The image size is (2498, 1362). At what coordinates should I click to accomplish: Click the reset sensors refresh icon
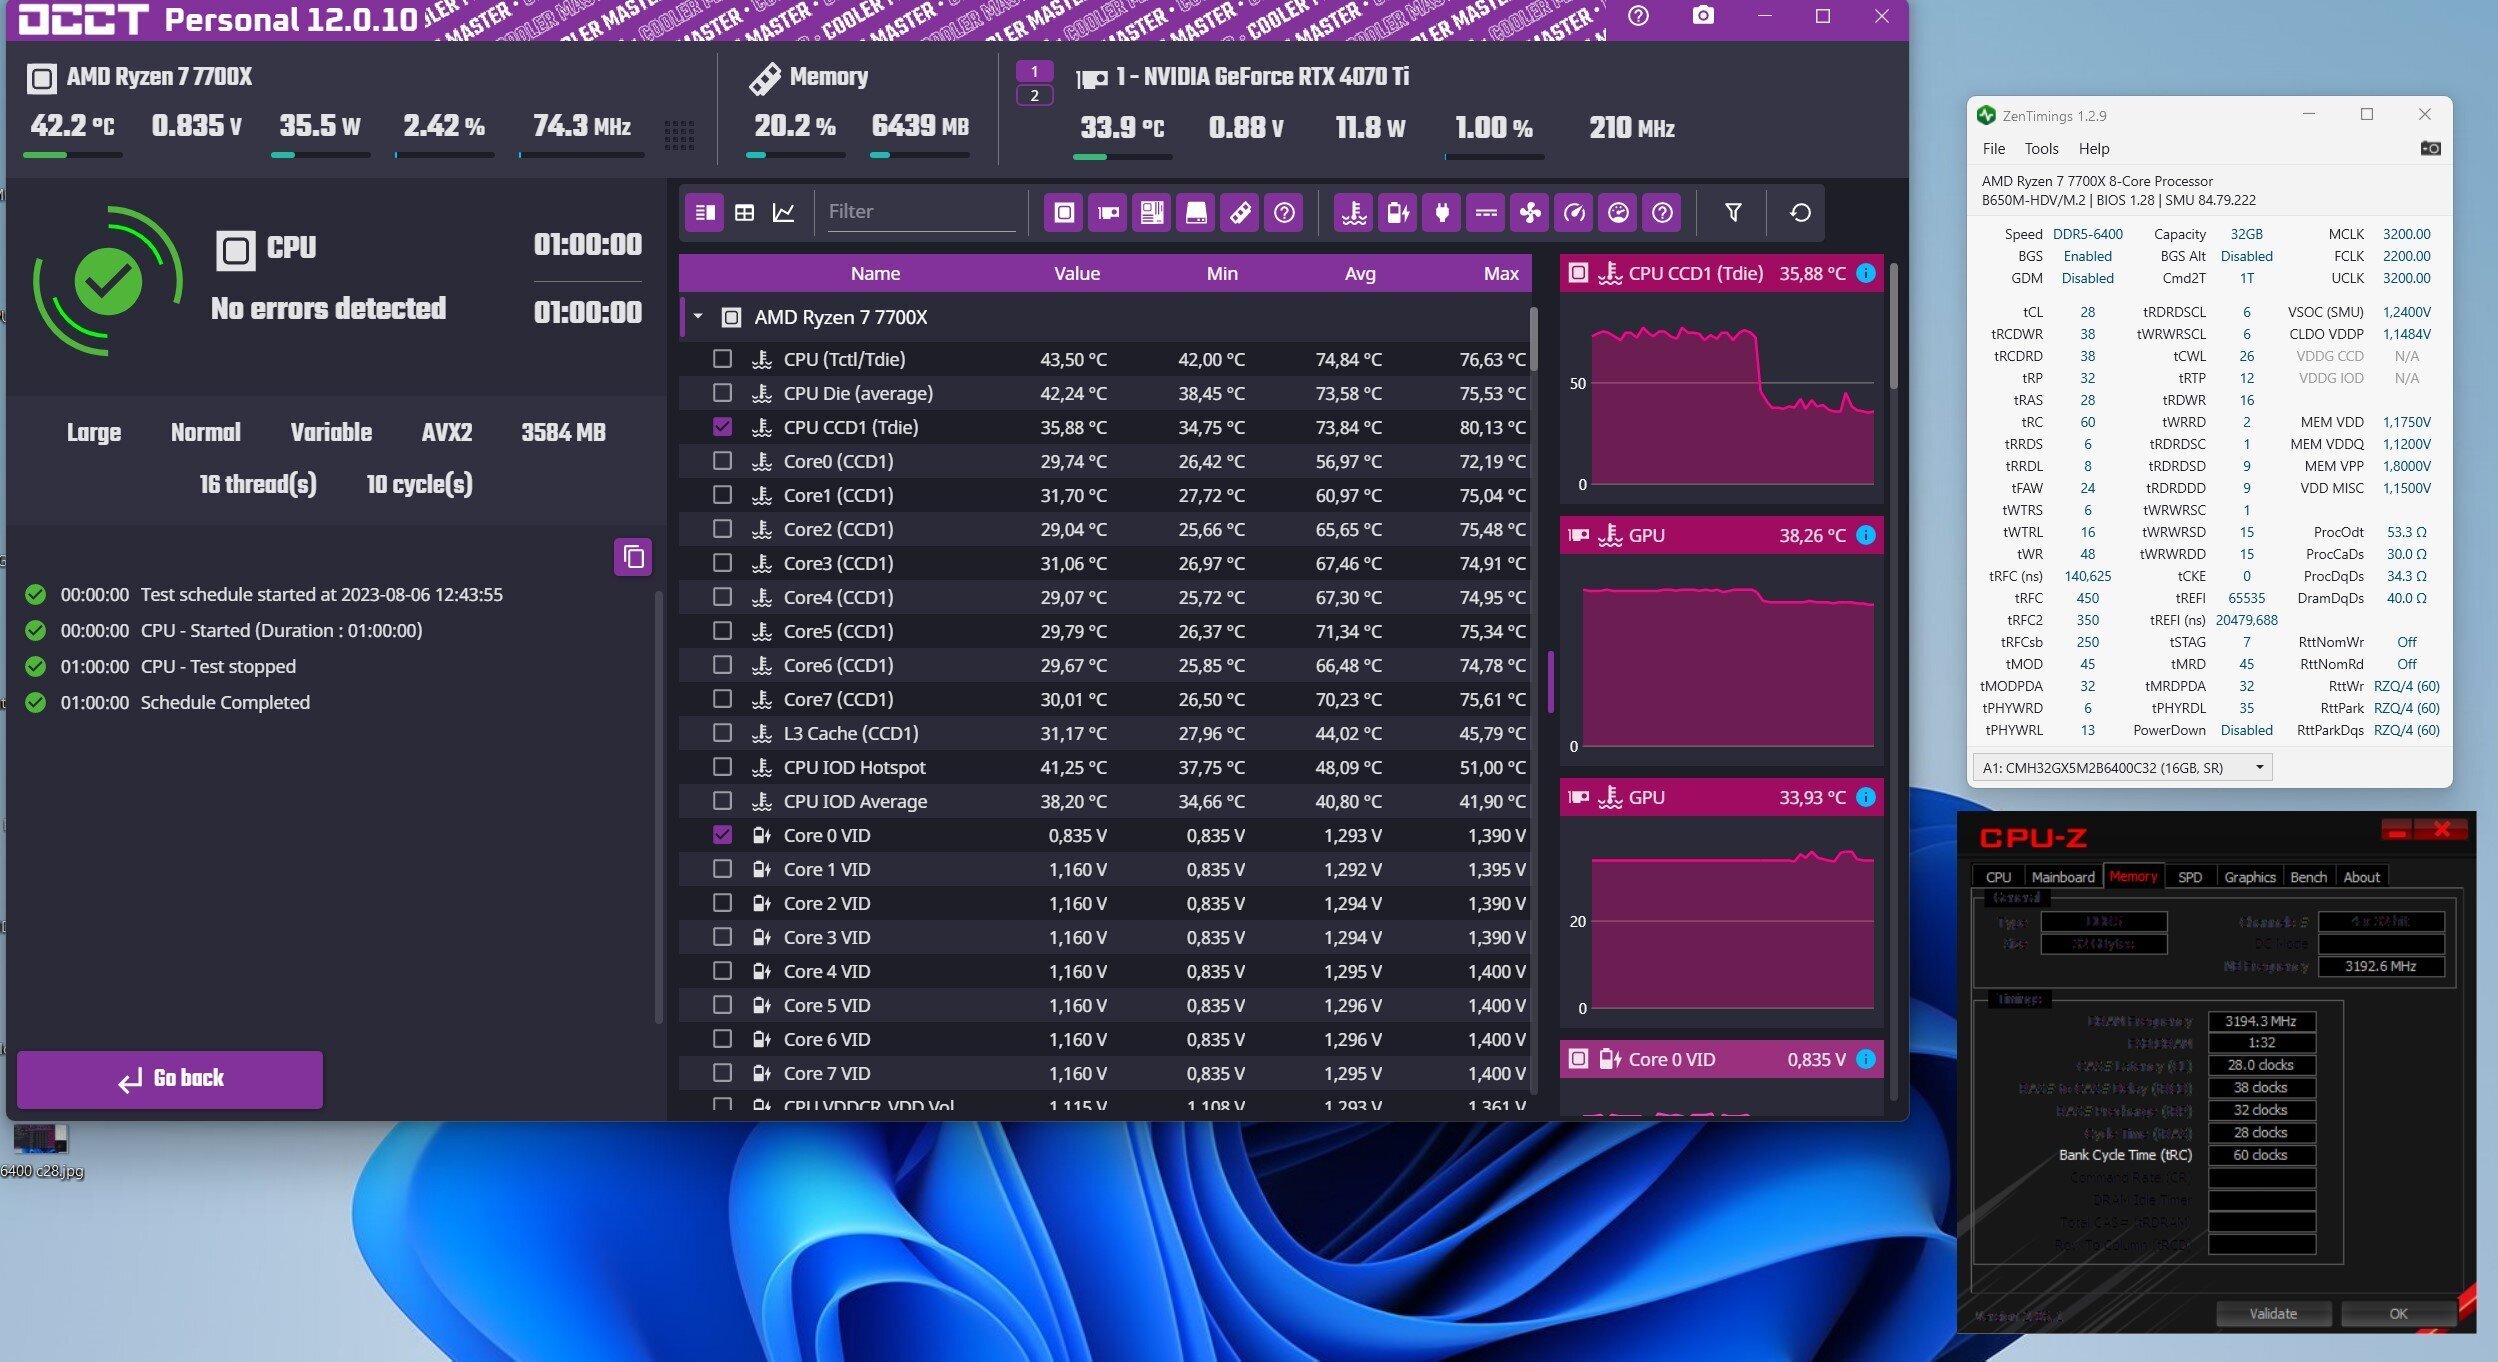[1800, 212]
